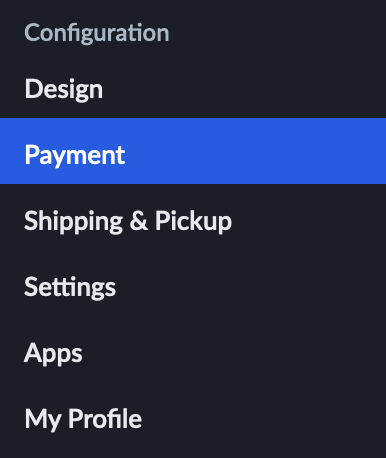Show Shipping & Pickup options
This screenshot has height=458, width=386.
(x=193, y=220)
